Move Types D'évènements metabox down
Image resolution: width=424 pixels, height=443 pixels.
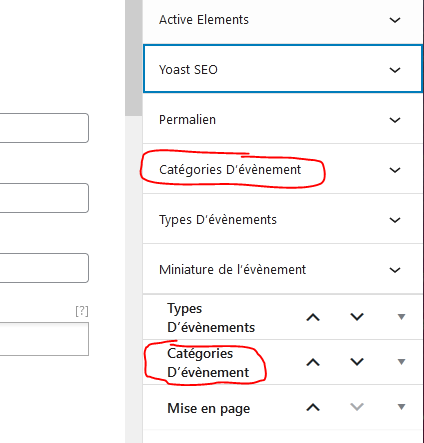[357, 317]
